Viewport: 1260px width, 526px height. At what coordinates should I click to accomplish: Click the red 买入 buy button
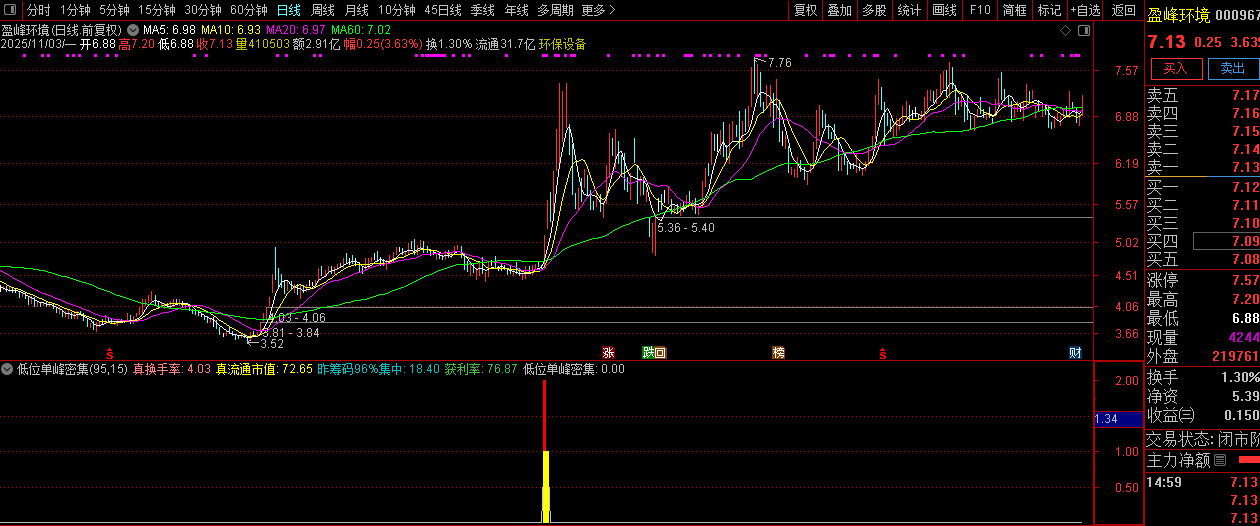[x=1175, y=68]
